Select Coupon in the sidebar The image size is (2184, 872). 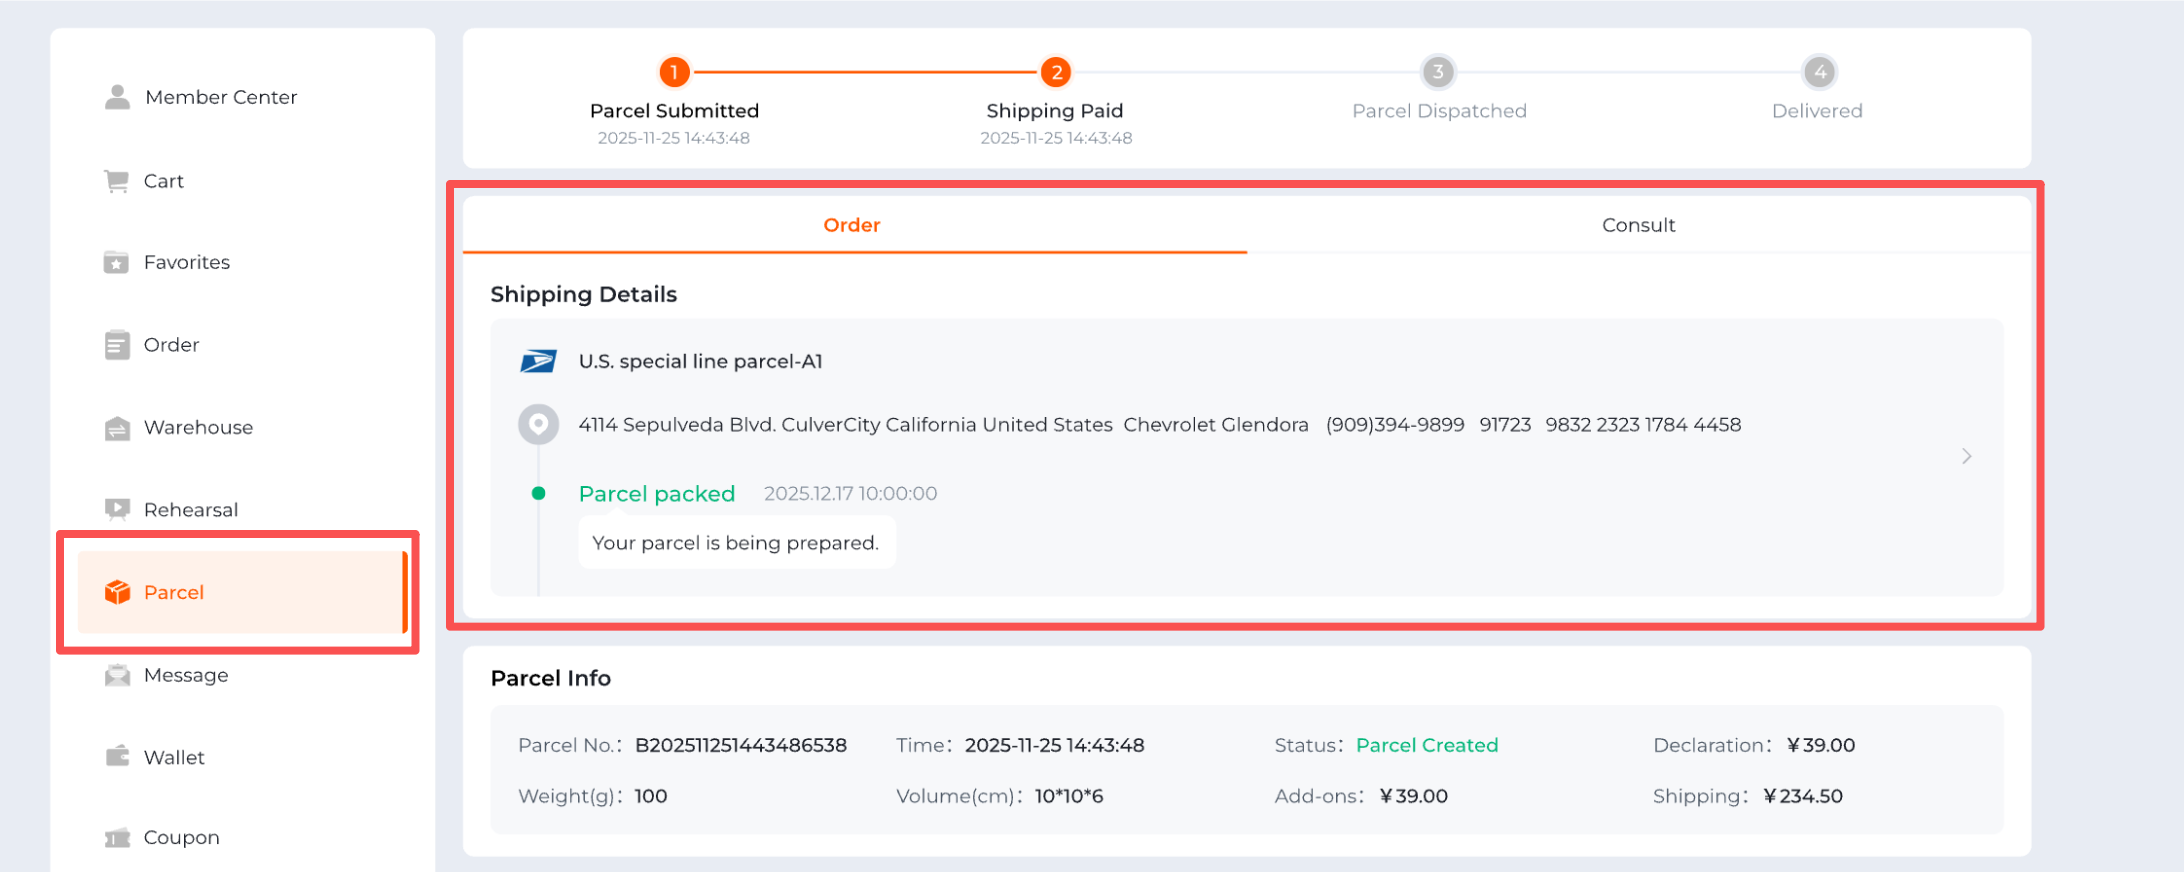click(181, 838)
